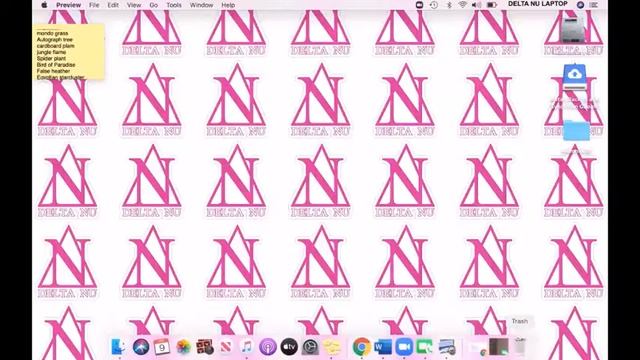The image size is (640, 360).
Task: Launch Podcasts from the dock
Action: pyautogui.click(x=268, y=347)
